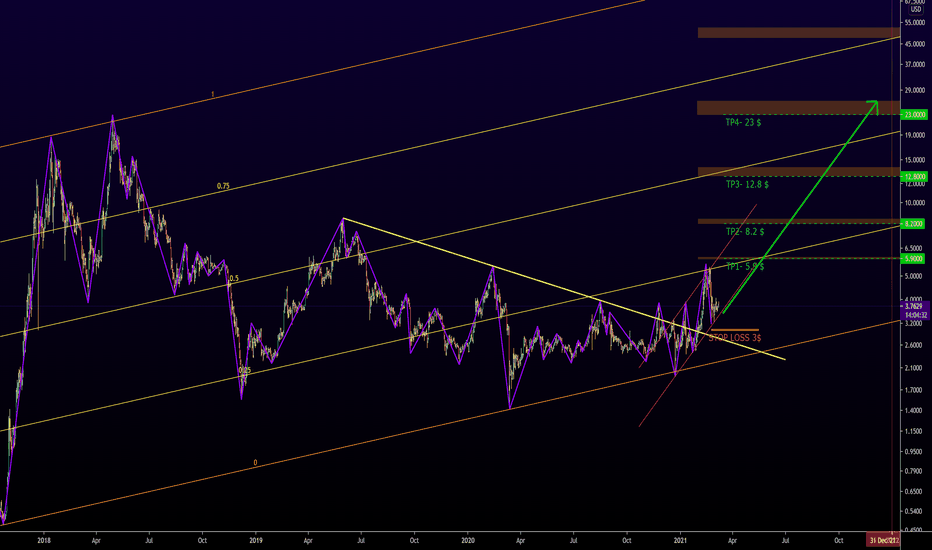Click the 1.7000 price axis label
This screenshot has width=932, height=550.
914,391
